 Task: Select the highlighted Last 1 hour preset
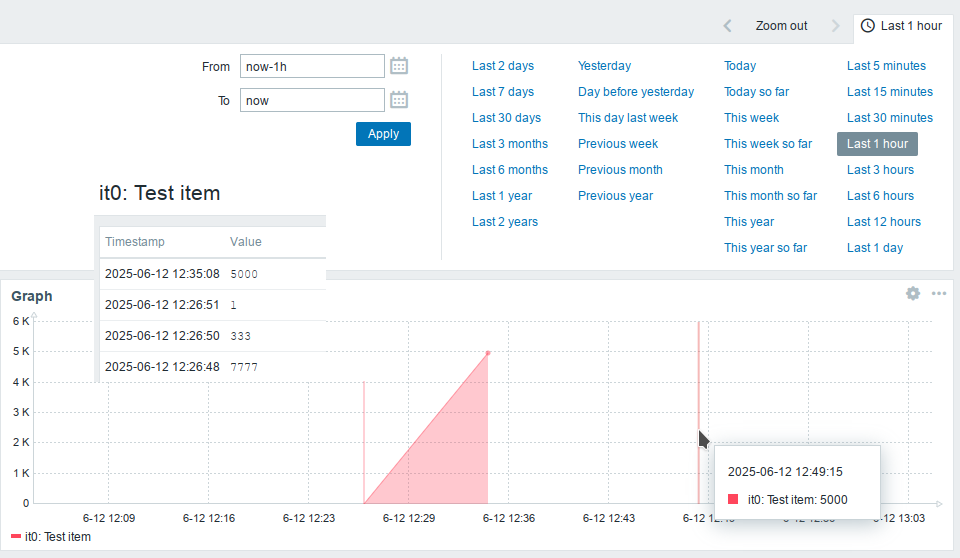click(877, 144)
